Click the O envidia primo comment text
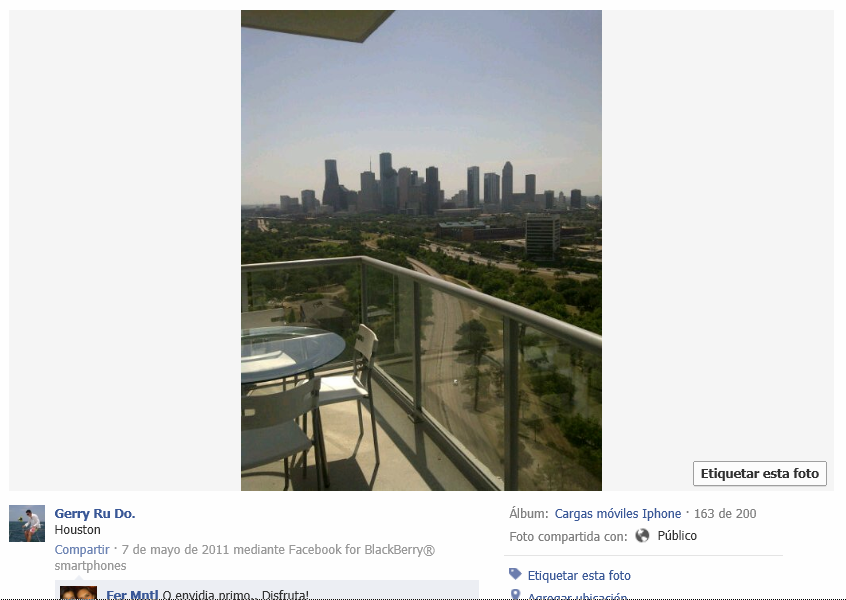Image resolution: width=846 pixels, height=600 pixels. click(x=235, y=595)
